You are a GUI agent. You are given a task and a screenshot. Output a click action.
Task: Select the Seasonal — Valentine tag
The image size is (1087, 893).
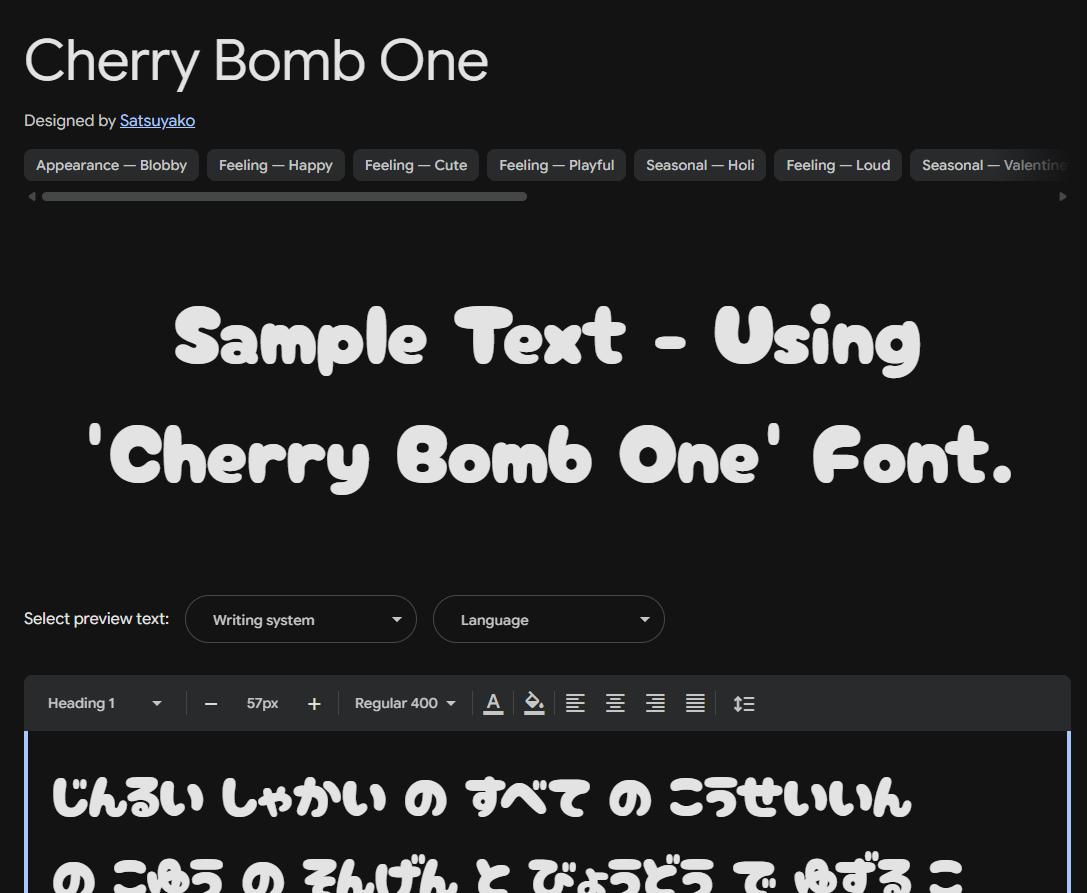(990, 165)
